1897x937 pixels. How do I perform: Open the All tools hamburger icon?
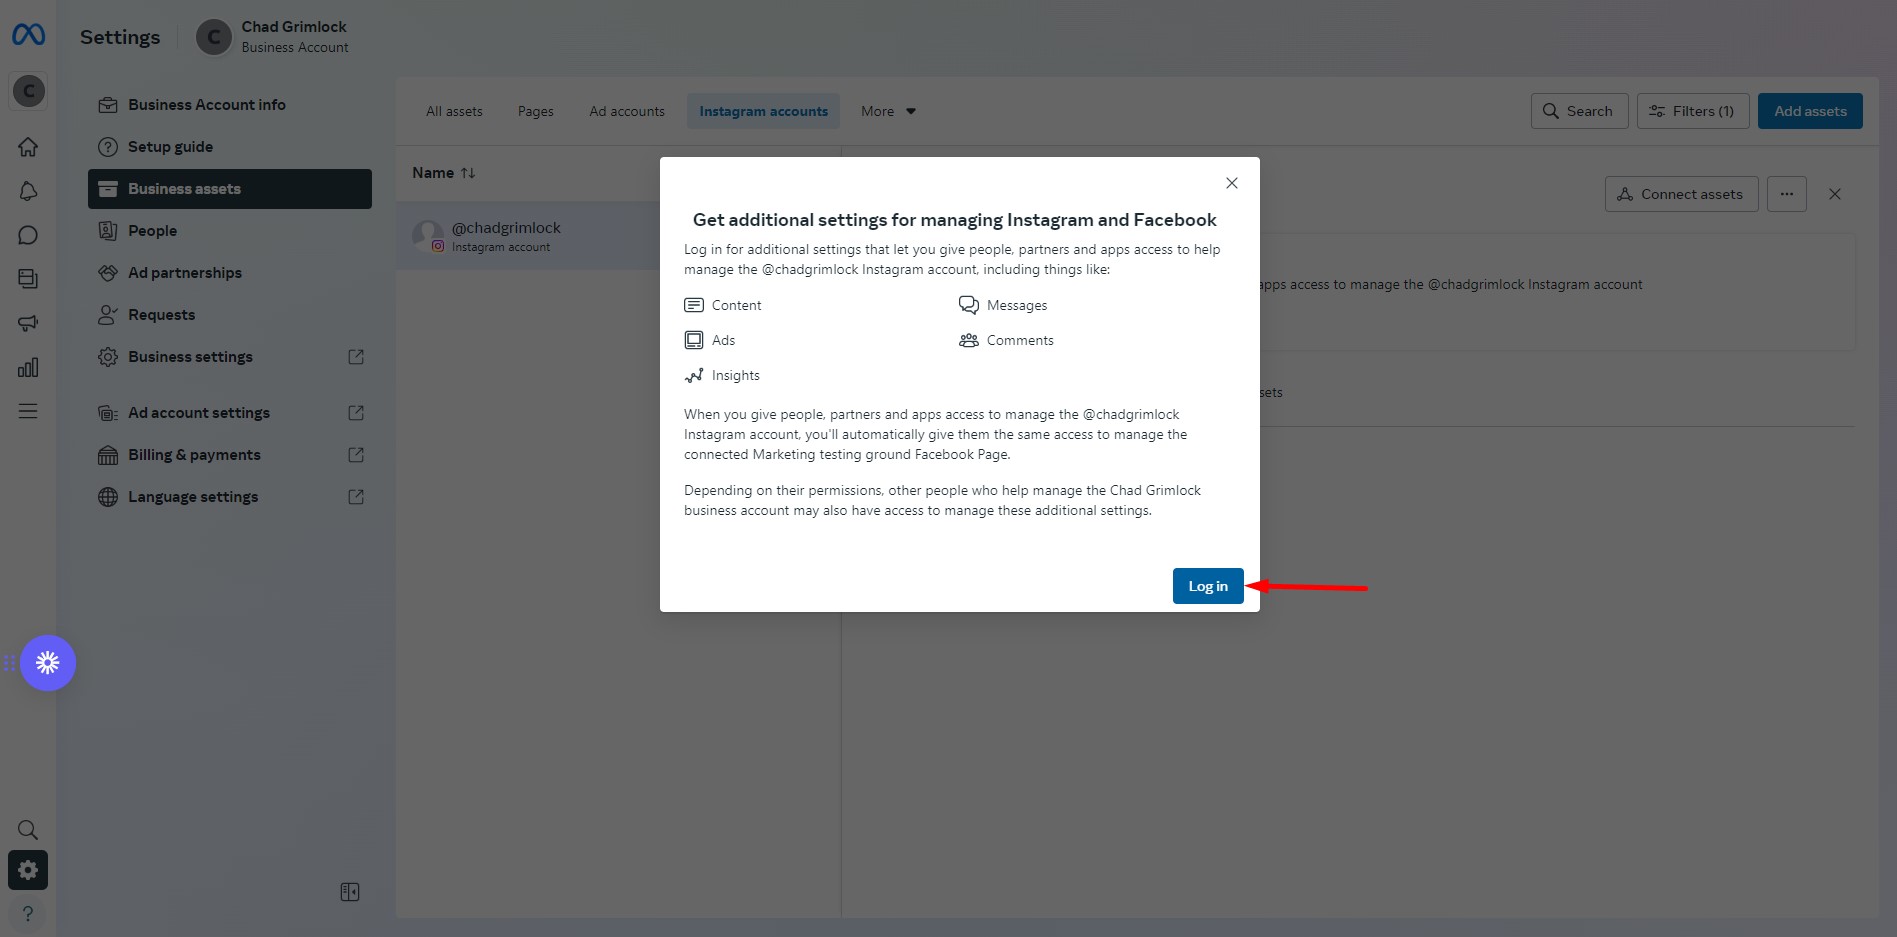pyautogui.click(x=28, y=411)
